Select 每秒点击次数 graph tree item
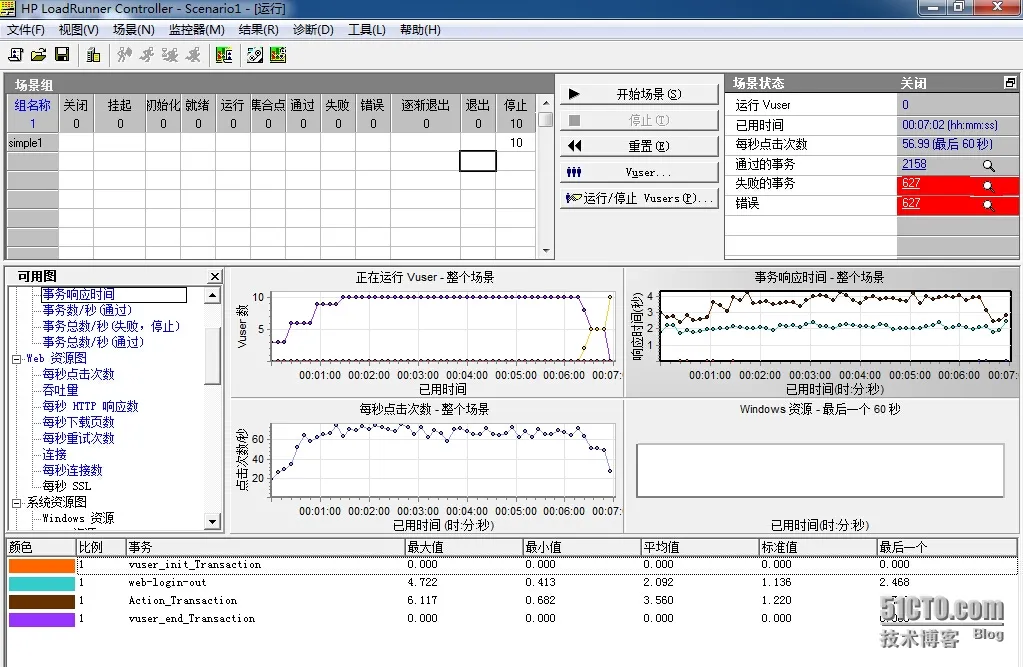The height and width of the screenshot is (667, 1023). (78, 374)
